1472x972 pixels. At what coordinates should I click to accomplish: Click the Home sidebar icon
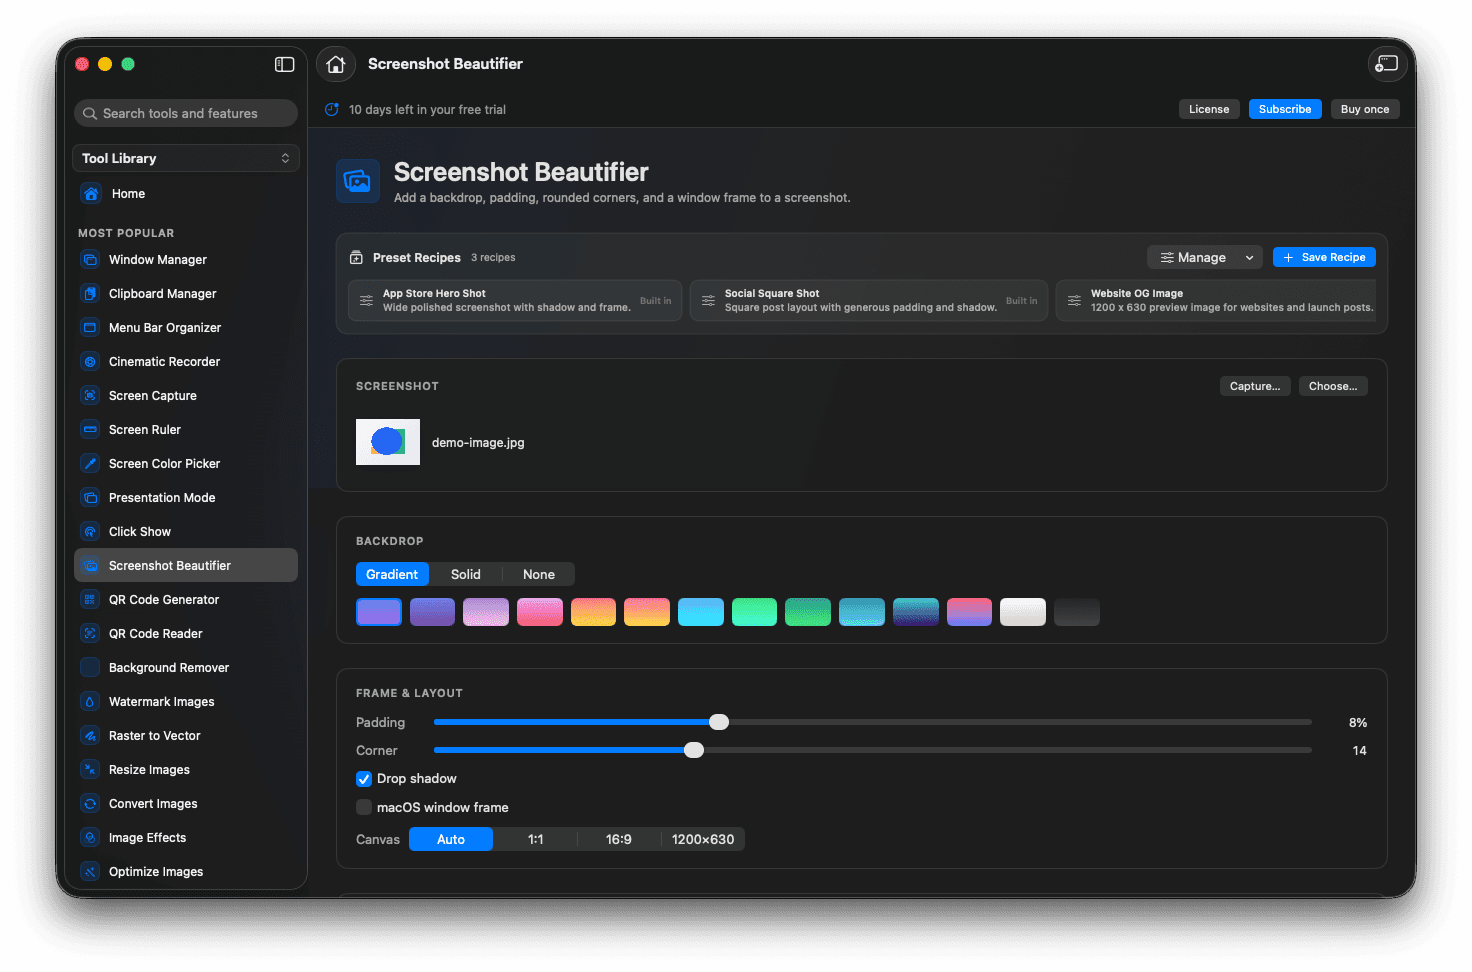91,194
